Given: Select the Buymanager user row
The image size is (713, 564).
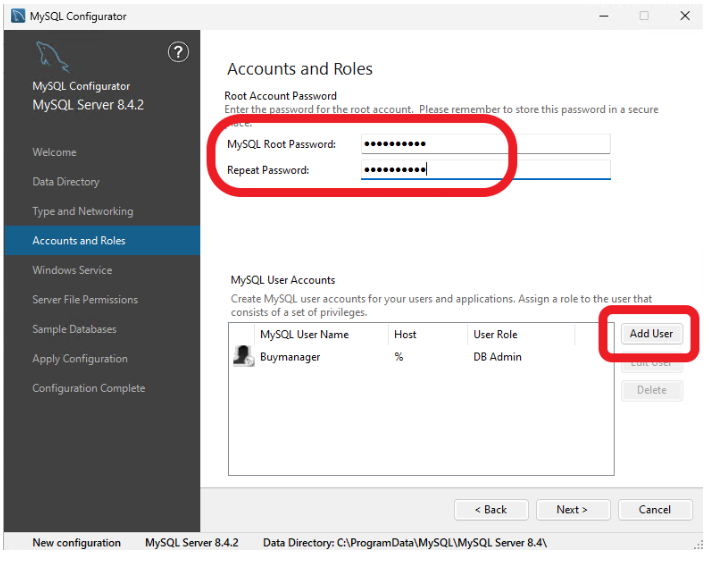Looking at the screenshot, I should [x=400, y=357].
